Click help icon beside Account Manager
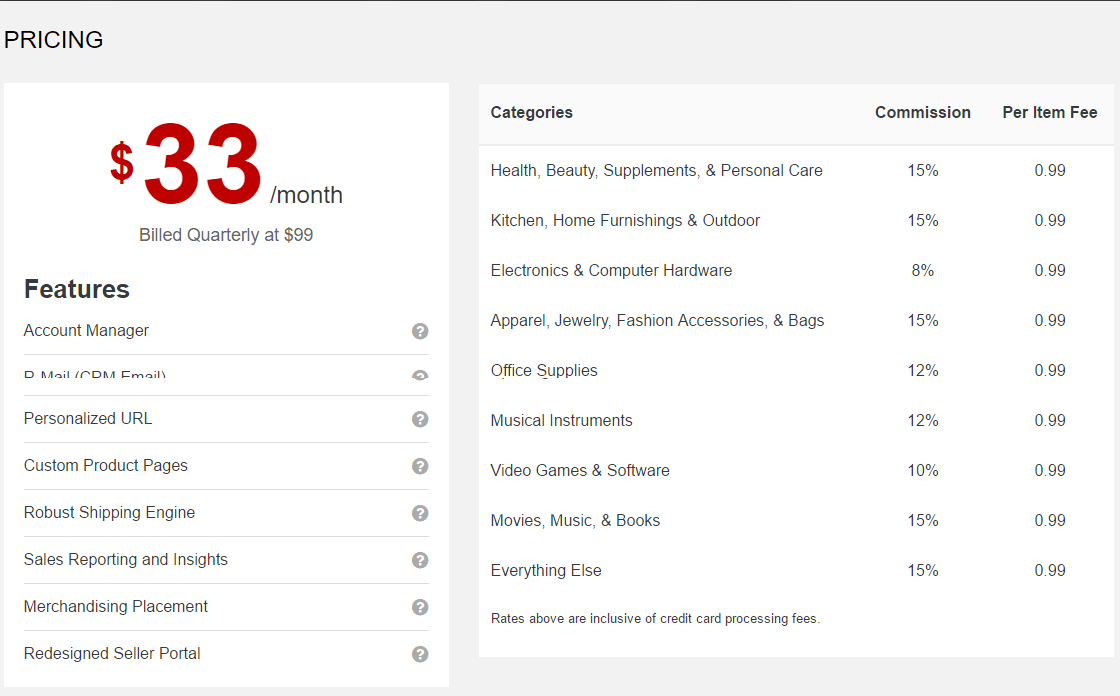The image size is (1120, 696). 420,331
